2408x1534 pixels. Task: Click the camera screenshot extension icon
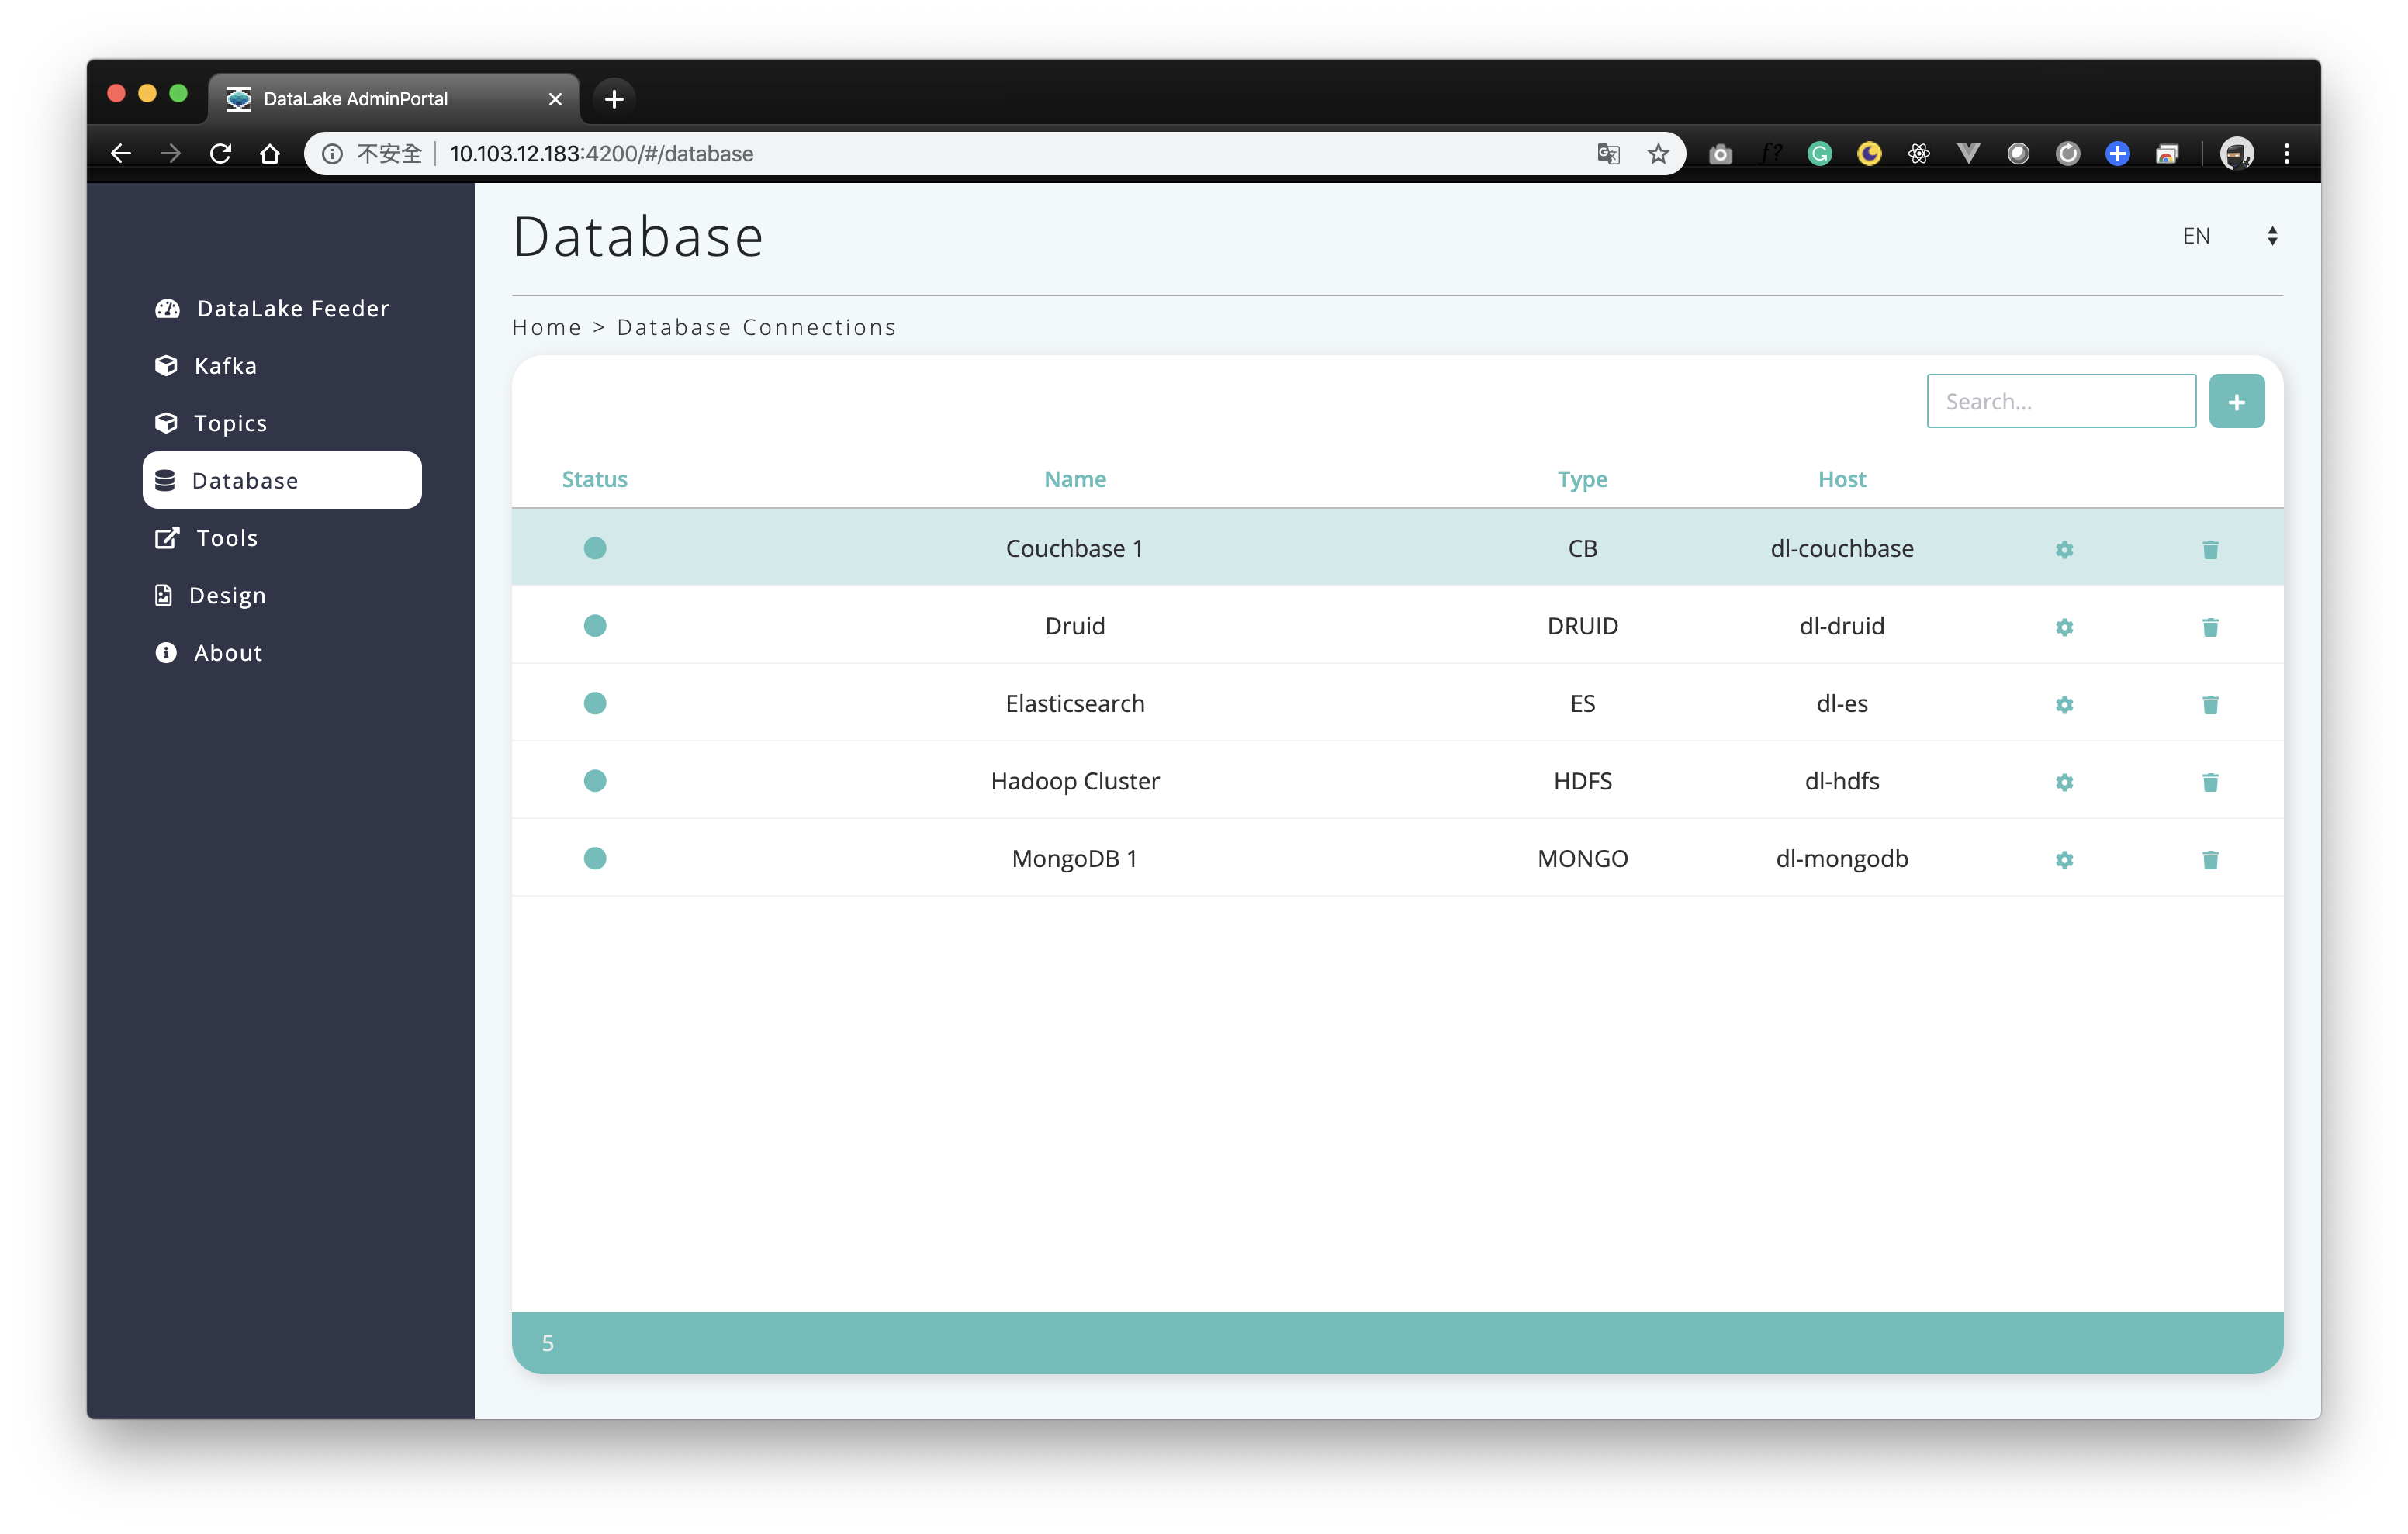coord(1720,153)
